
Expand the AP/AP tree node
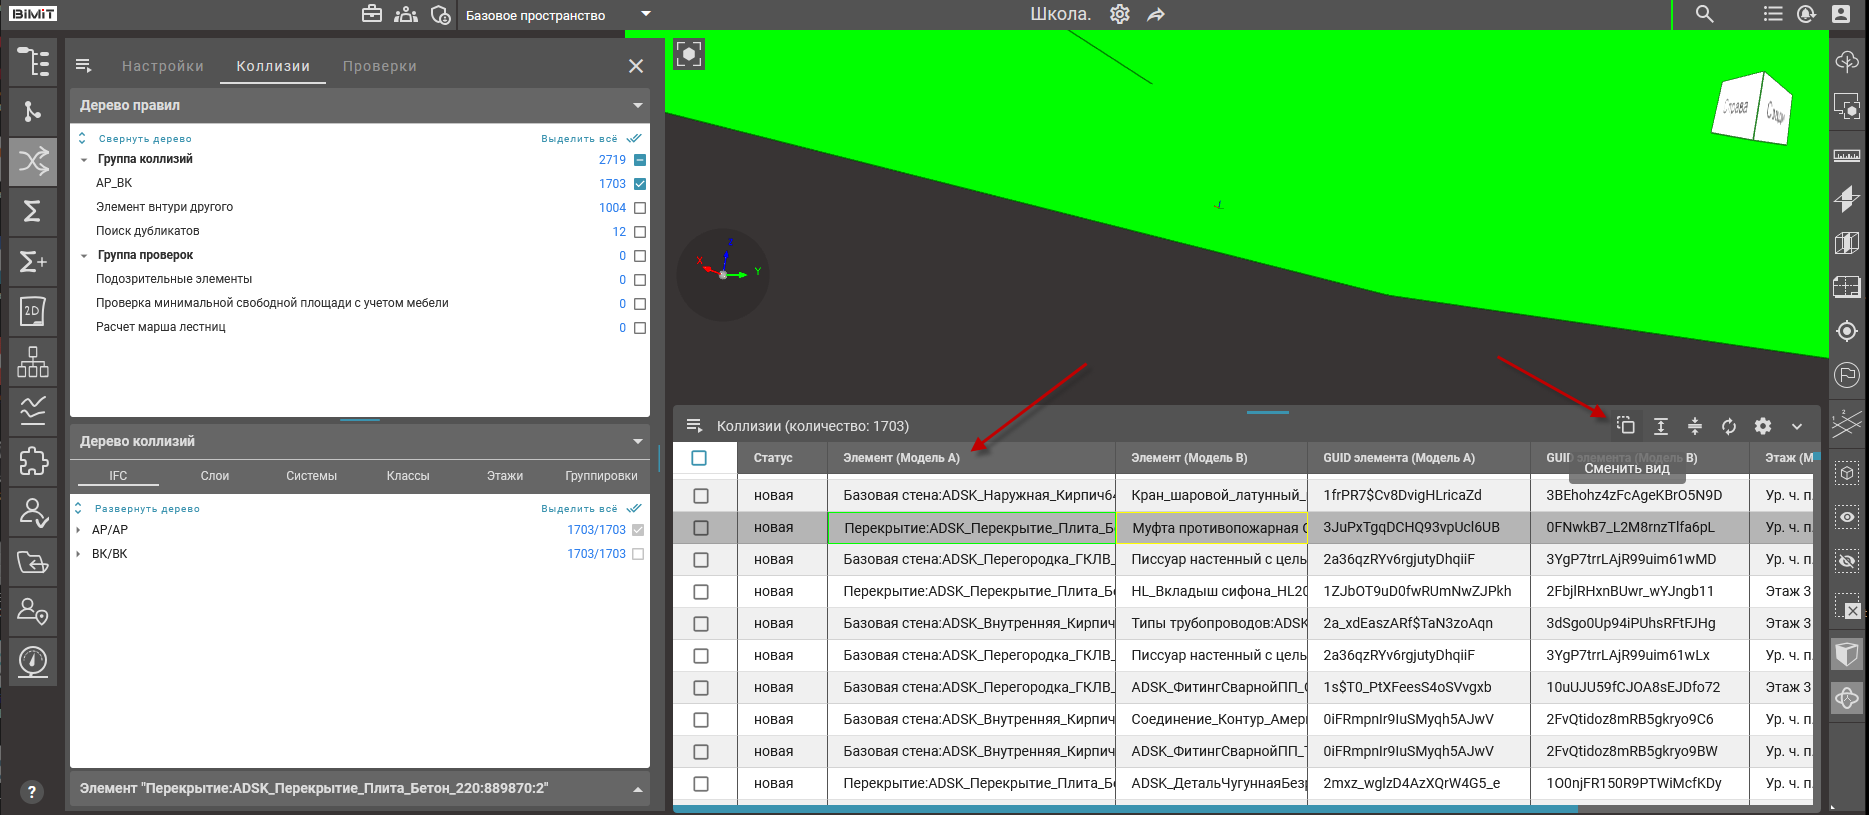pos(79,530)
